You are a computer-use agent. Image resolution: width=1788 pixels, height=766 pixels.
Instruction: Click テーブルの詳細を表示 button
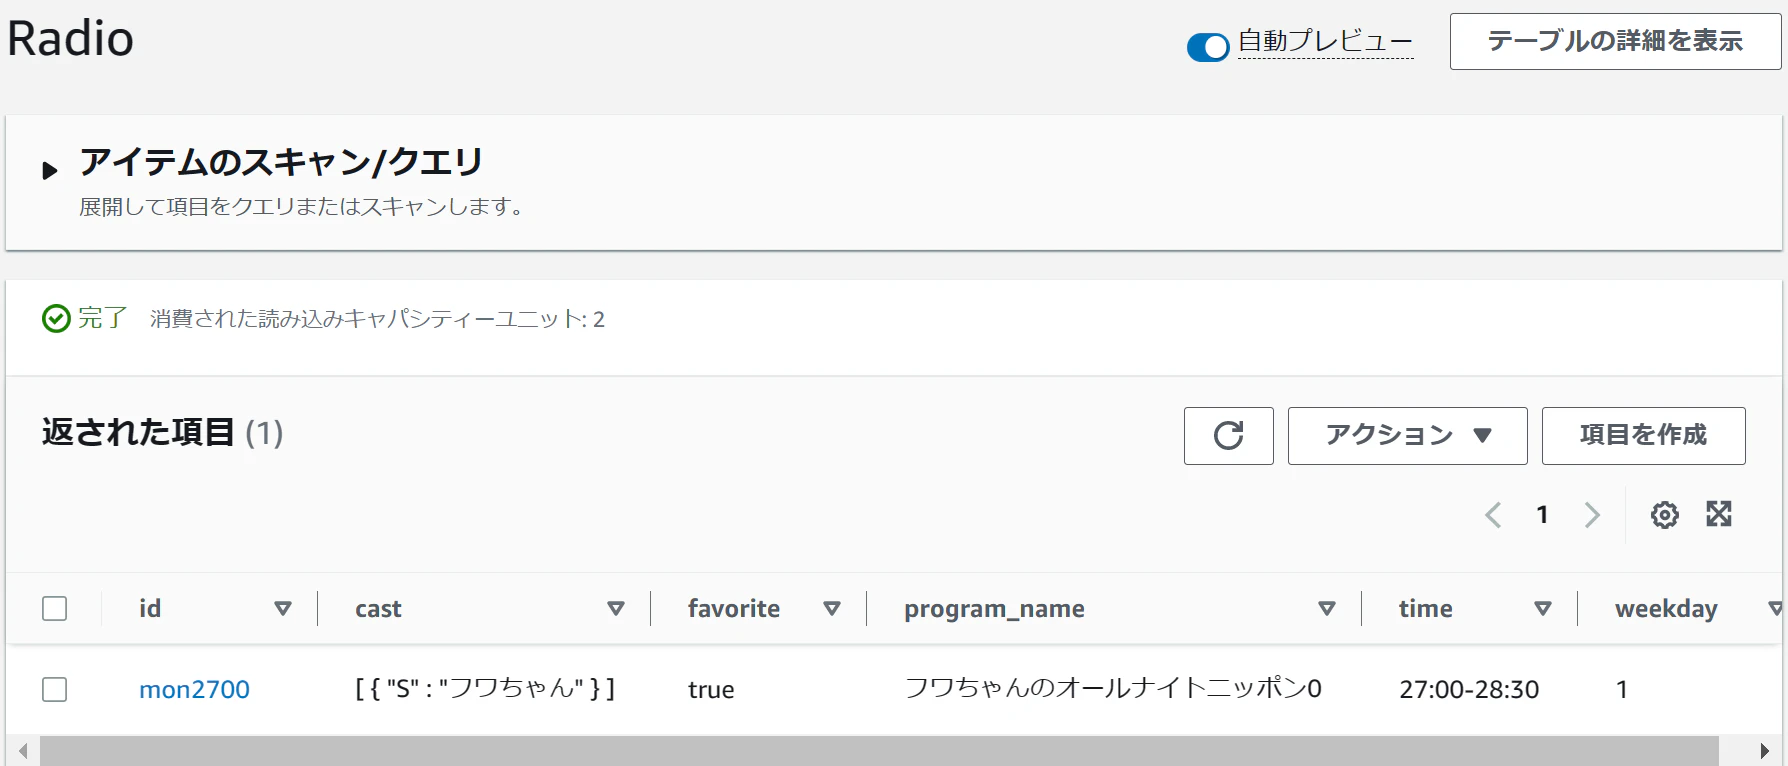(x=1615, y=42)
